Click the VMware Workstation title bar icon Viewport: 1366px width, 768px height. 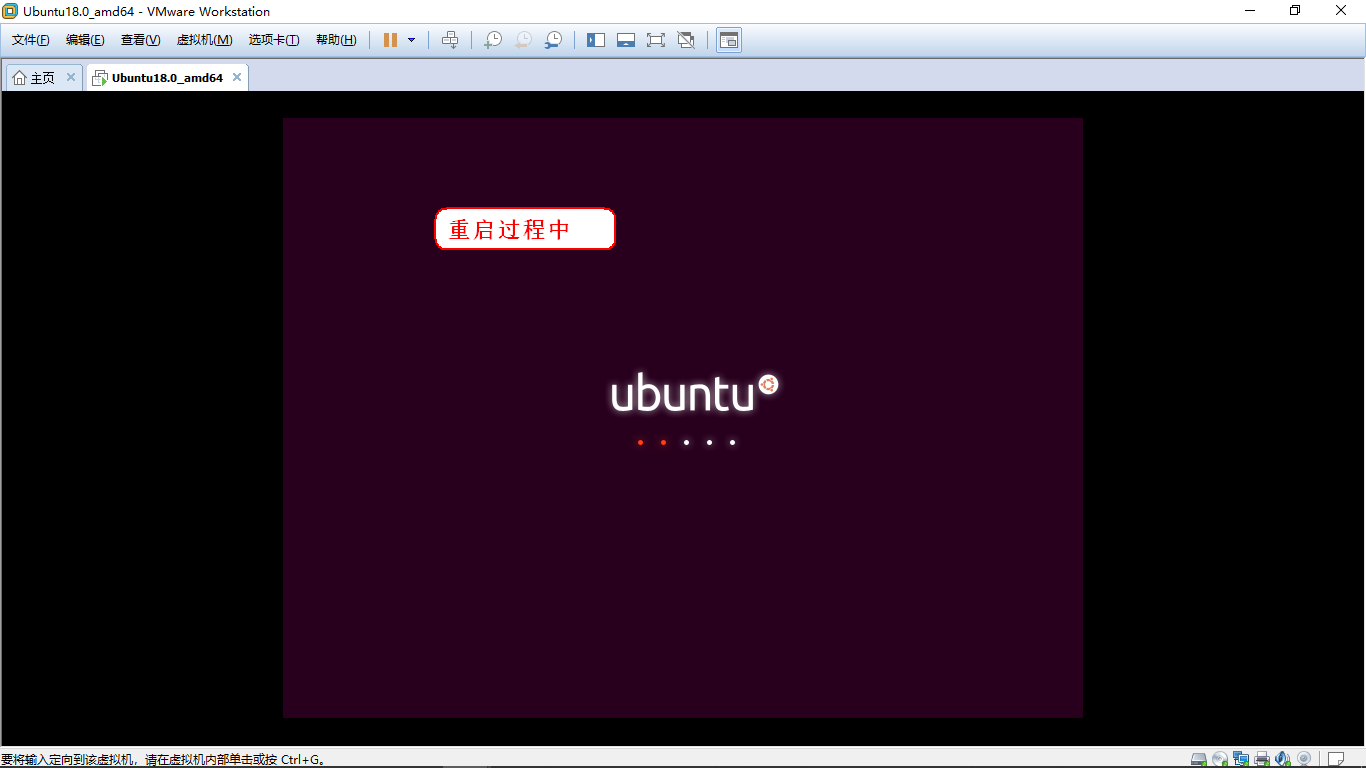tap(10, 11)
